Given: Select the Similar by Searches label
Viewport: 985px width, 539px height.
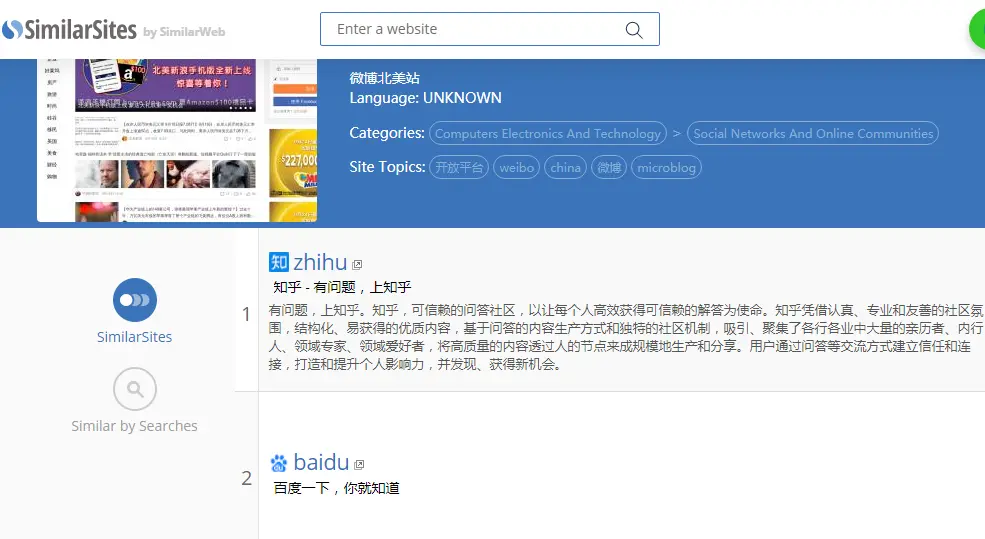Looking at the screenshot, I should 134,426.
